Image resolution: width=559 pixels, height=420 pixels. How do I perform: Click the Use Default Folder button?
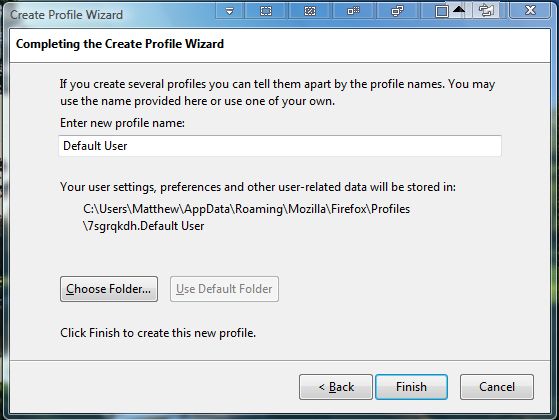point(224,289)
